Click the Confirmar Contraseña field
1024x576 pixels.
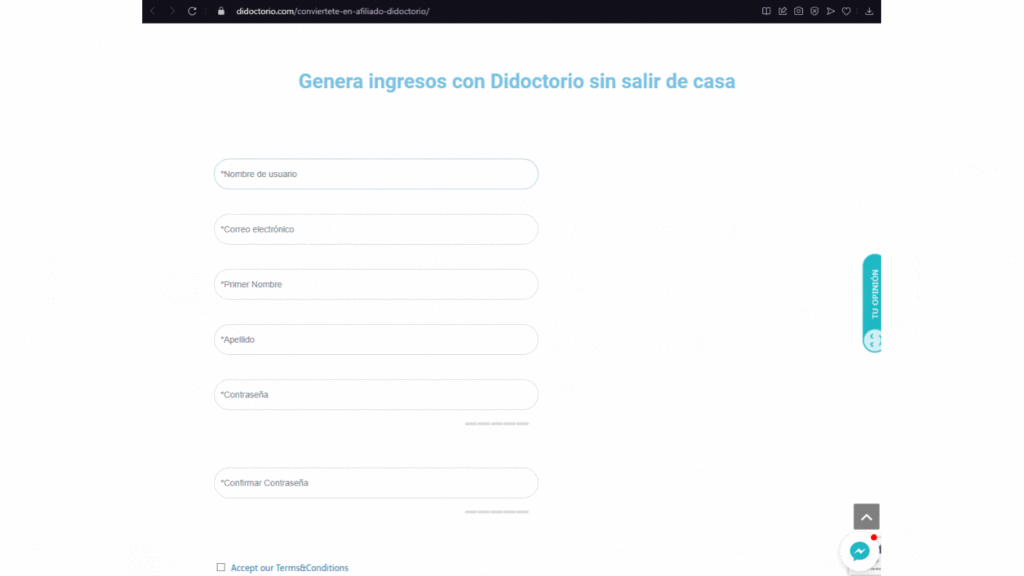tap(376, 483)
